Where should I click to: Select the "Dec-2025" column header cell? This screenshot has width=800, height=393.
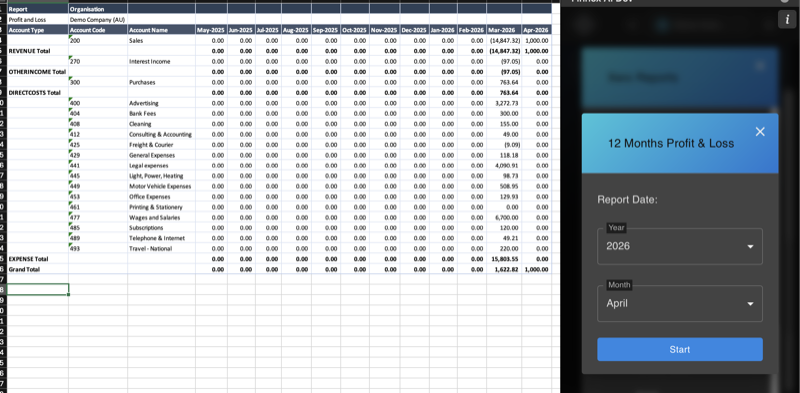coord(414,30)
